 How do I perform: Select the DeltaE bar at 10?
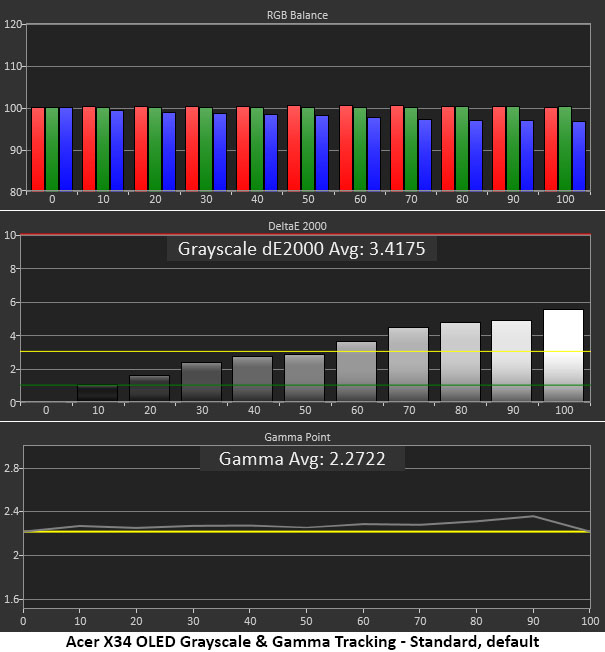[98, 393]
